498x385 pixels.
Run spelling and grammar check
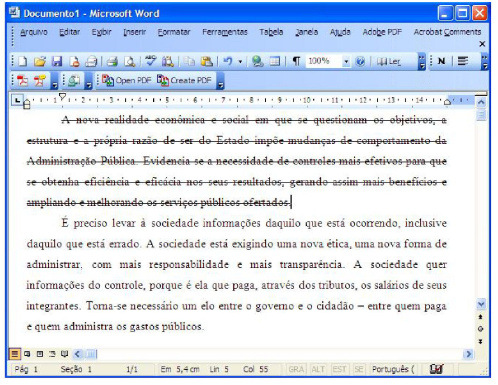tap(150, 61)
